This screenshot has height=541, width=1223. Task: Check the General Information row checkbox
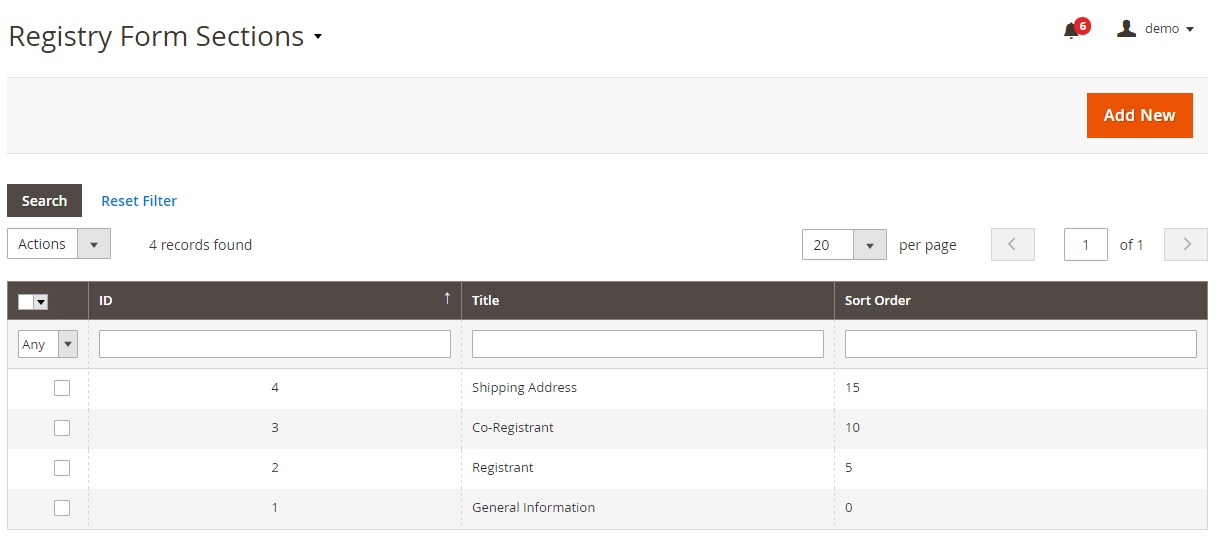pos(62,508)
